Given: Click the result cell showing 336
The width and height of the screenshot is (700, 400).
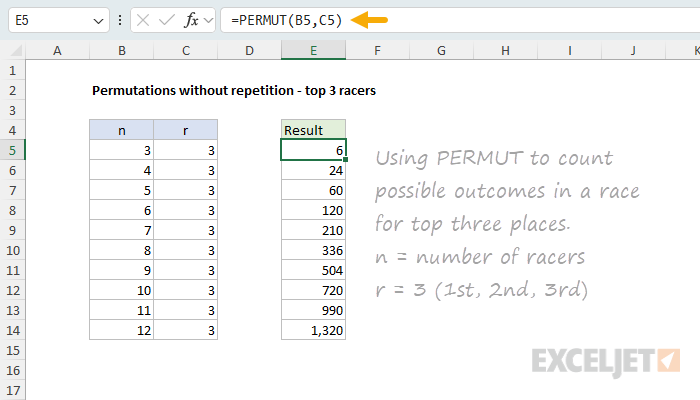Looking at the screenshot, I should tap(313, 250).
